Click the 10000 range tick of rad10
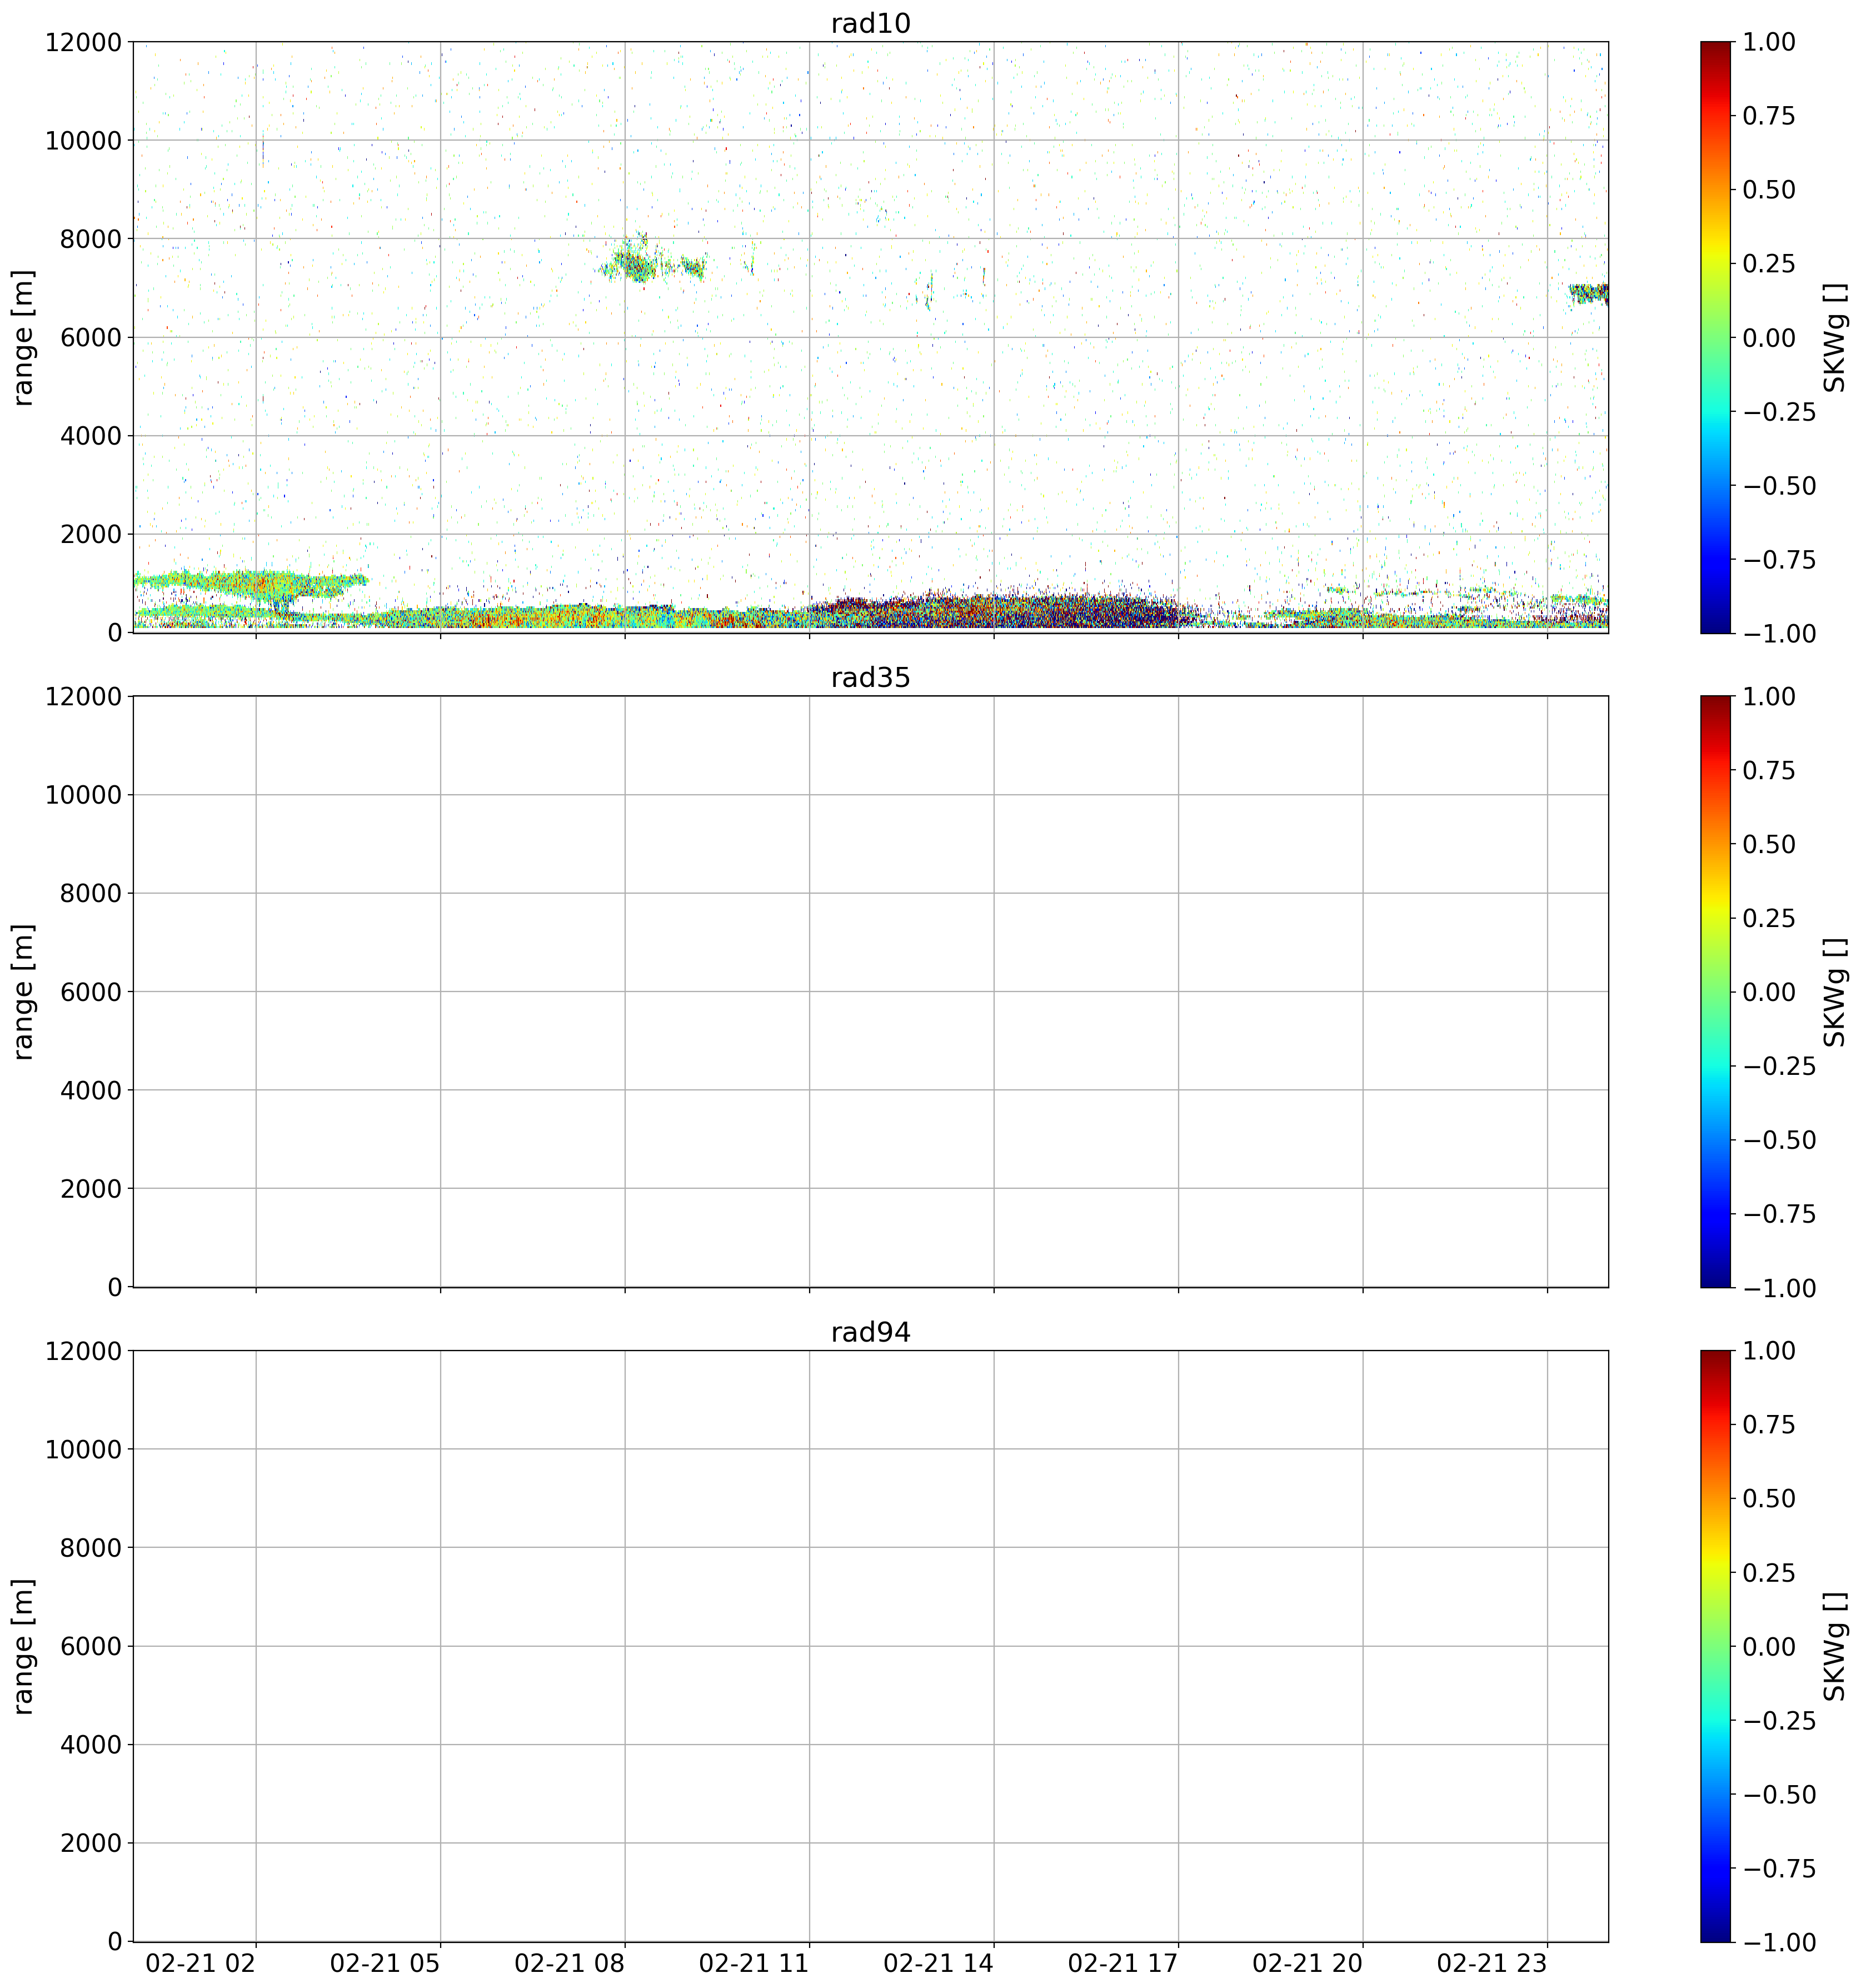The image size is (1861, 1988). [x=83, y=140]
